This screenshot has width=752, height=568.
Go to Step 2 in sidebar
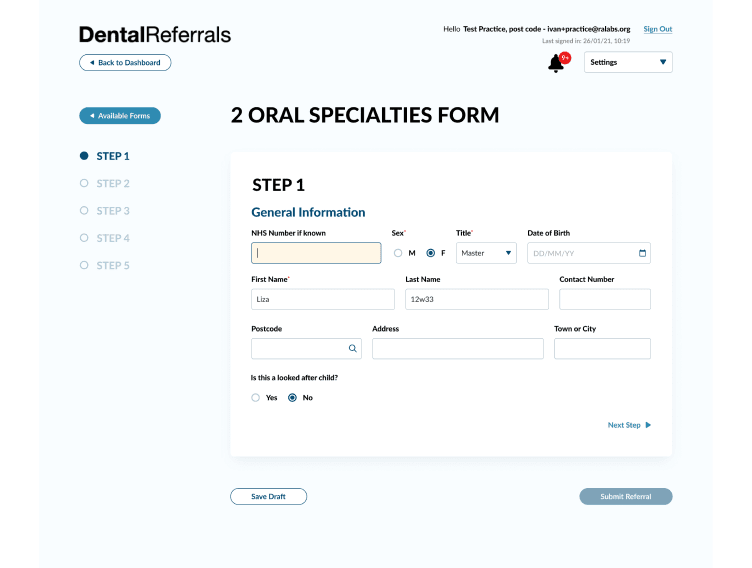click(112, 184)
